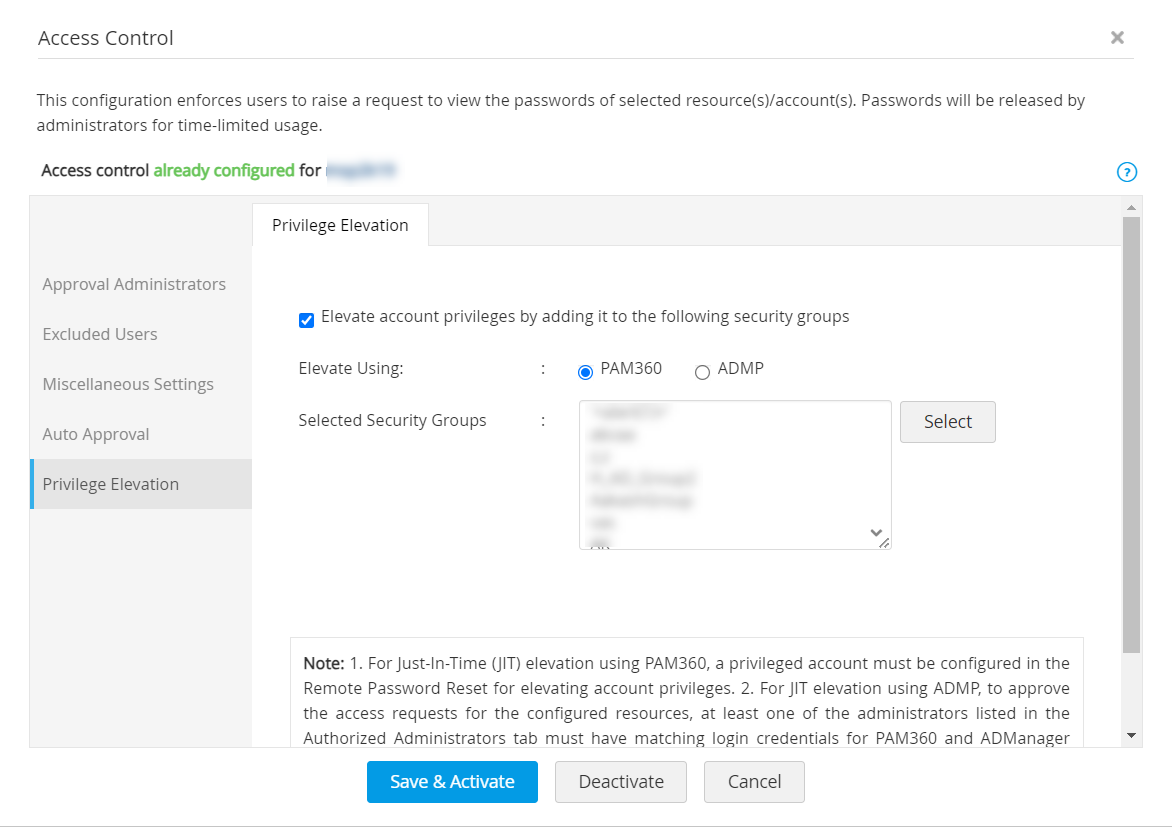Choose the ADMP elevation option

[702, 372]
